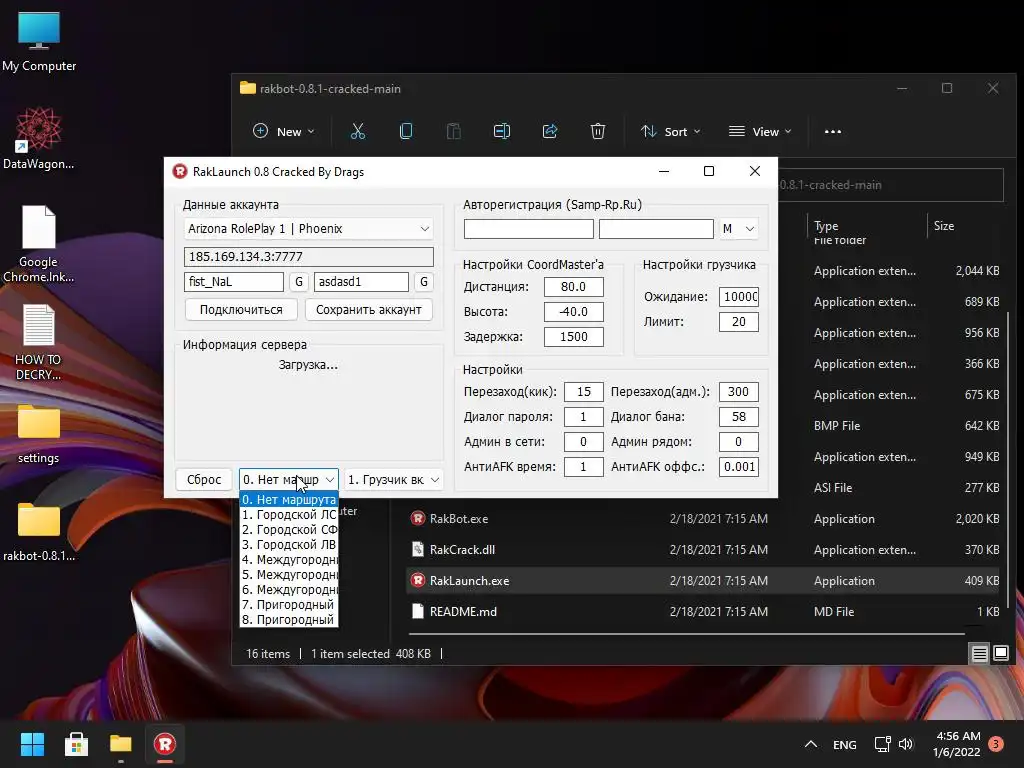Image resolution: width=1024 pixels, height=768 pixels.
Task: Open the View dropdown in Explorer
Action: (x=760, y=131)
